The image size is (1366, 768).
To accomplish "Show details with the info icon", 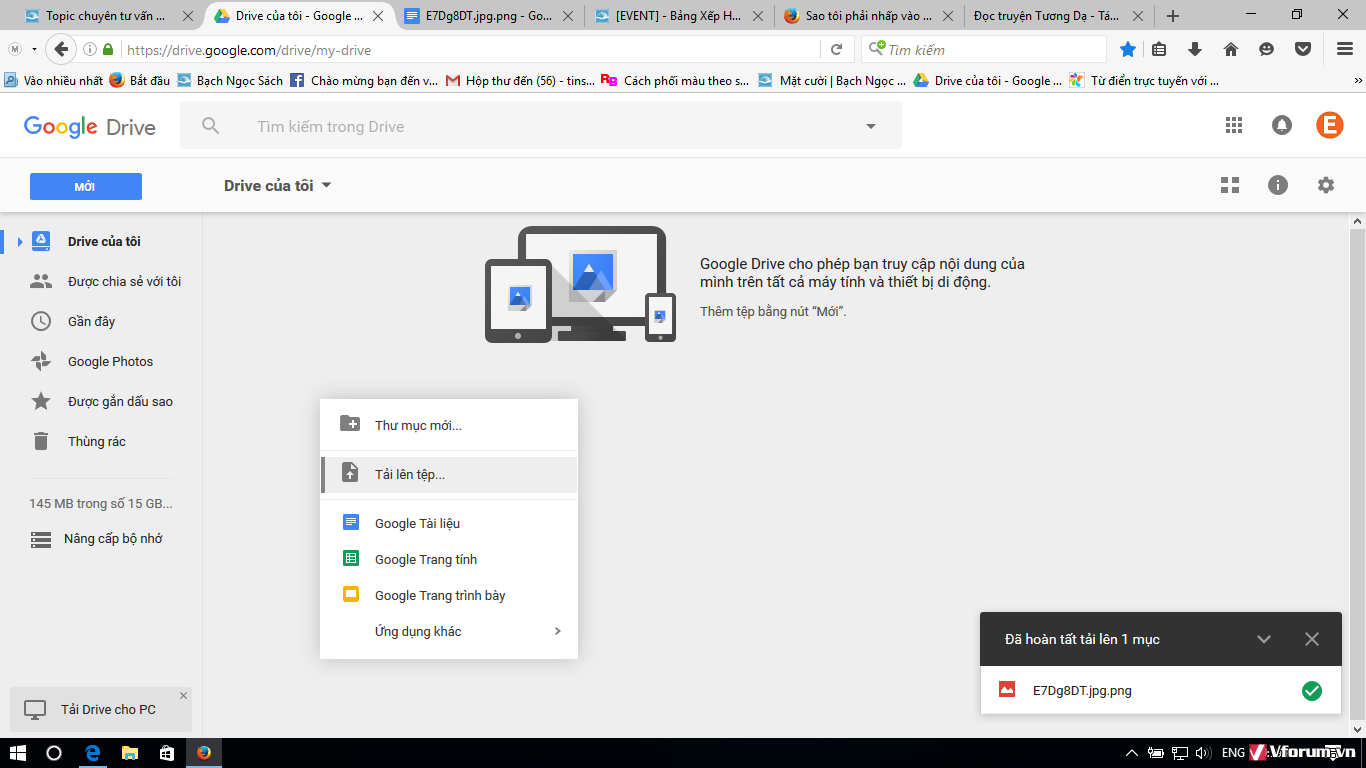I will pos(1277,185).
